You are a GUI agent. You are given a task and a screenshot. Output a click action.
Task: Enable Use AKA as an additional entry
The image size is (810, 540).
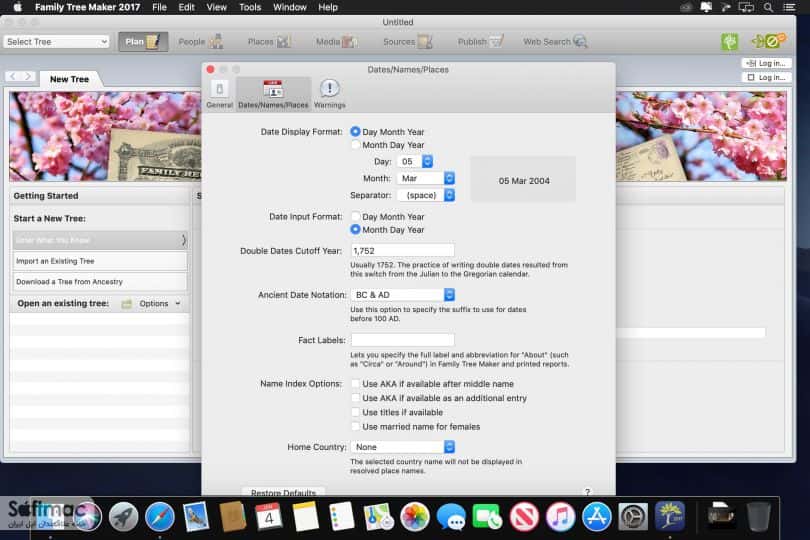point(355,398)
